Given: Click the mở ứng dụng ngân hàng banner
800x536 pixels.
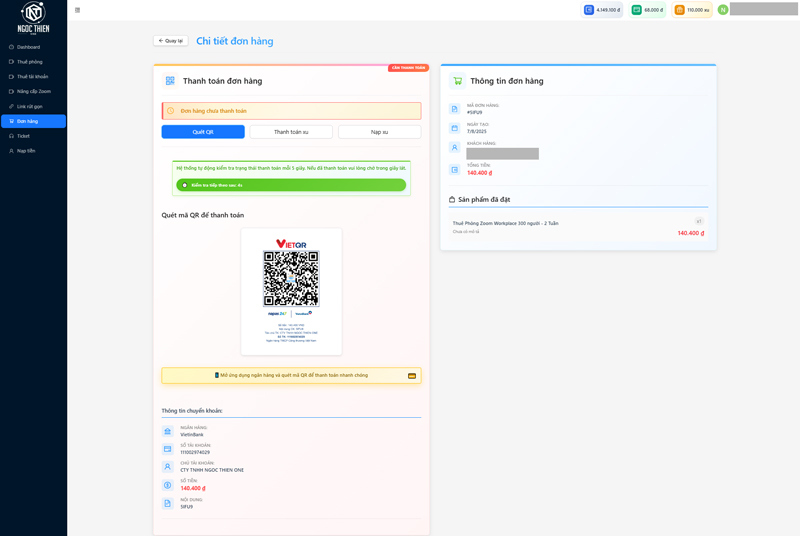Looking at the screenshot, I should (x=291, y=376).
